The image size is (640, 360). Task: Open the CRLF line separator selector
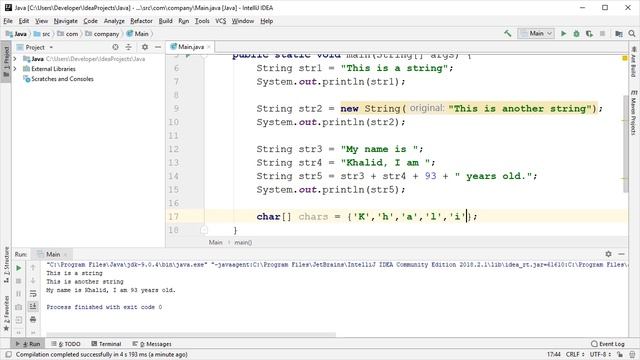(575, 354)
